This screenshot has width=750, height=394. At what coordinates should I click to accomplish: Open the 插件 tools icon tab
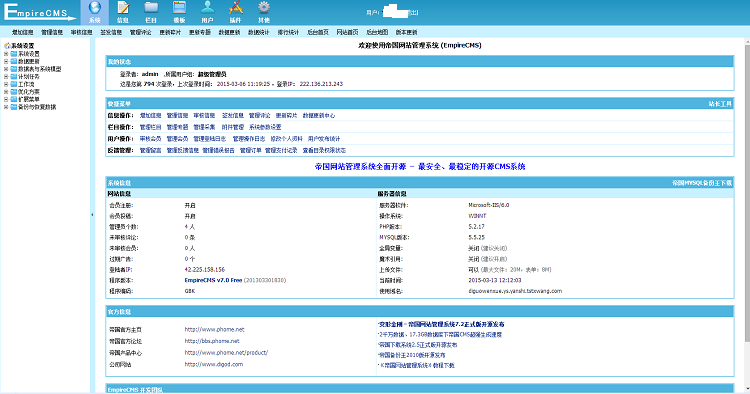[x=235, y=12]
